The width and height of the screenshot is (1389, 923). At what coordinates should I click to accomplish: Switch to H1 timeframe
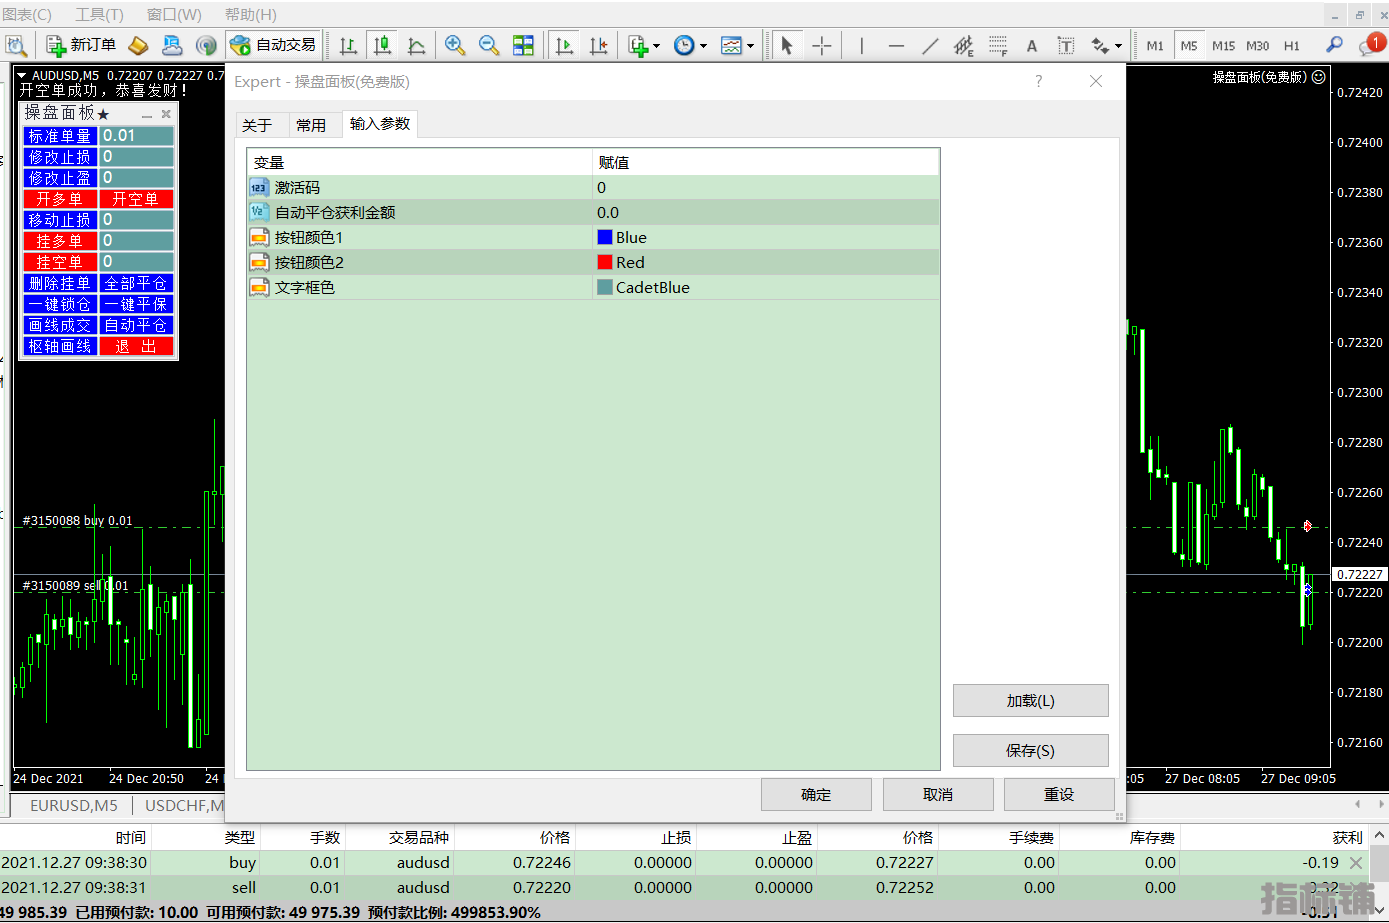1292,45
